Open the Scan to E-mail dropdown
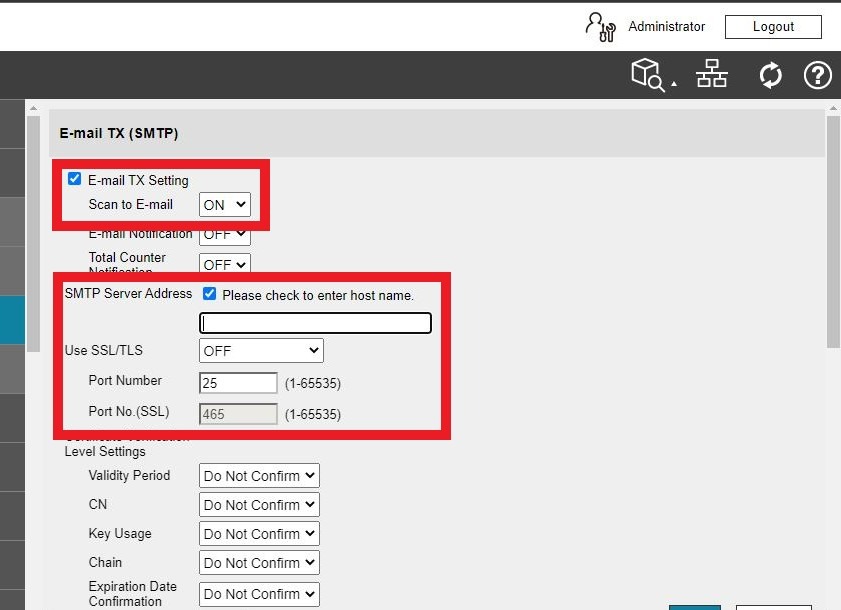841x610 pixels. 224,204
